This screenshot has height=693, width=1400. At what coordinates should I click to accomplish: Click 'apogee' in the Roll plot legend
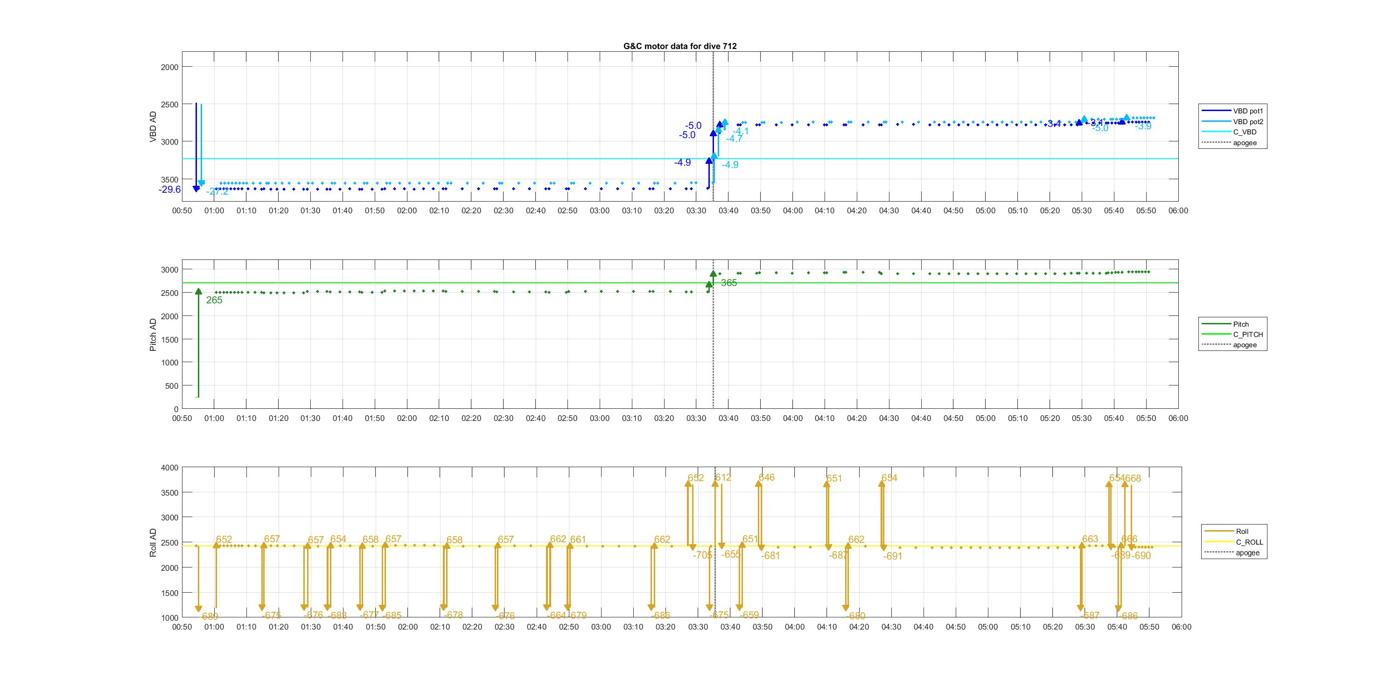pos(1247,553)
